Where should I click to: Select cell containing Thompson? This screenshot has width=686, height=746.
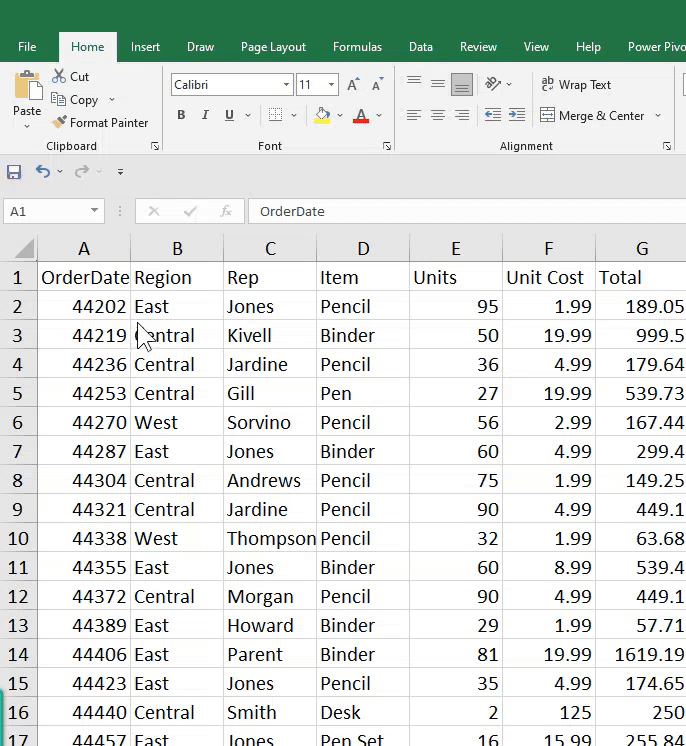click(x=270, y=539)
